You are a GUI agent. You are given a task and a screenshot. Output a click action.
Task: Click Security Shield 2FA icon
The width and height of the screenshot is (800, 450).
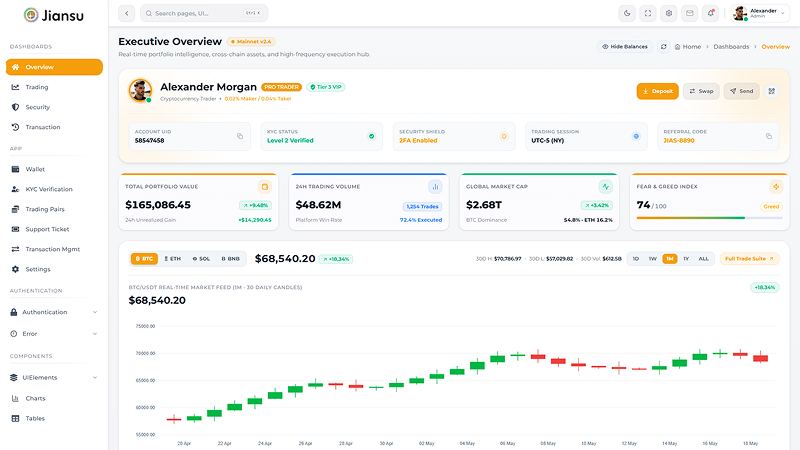click(x=504, y=136)
